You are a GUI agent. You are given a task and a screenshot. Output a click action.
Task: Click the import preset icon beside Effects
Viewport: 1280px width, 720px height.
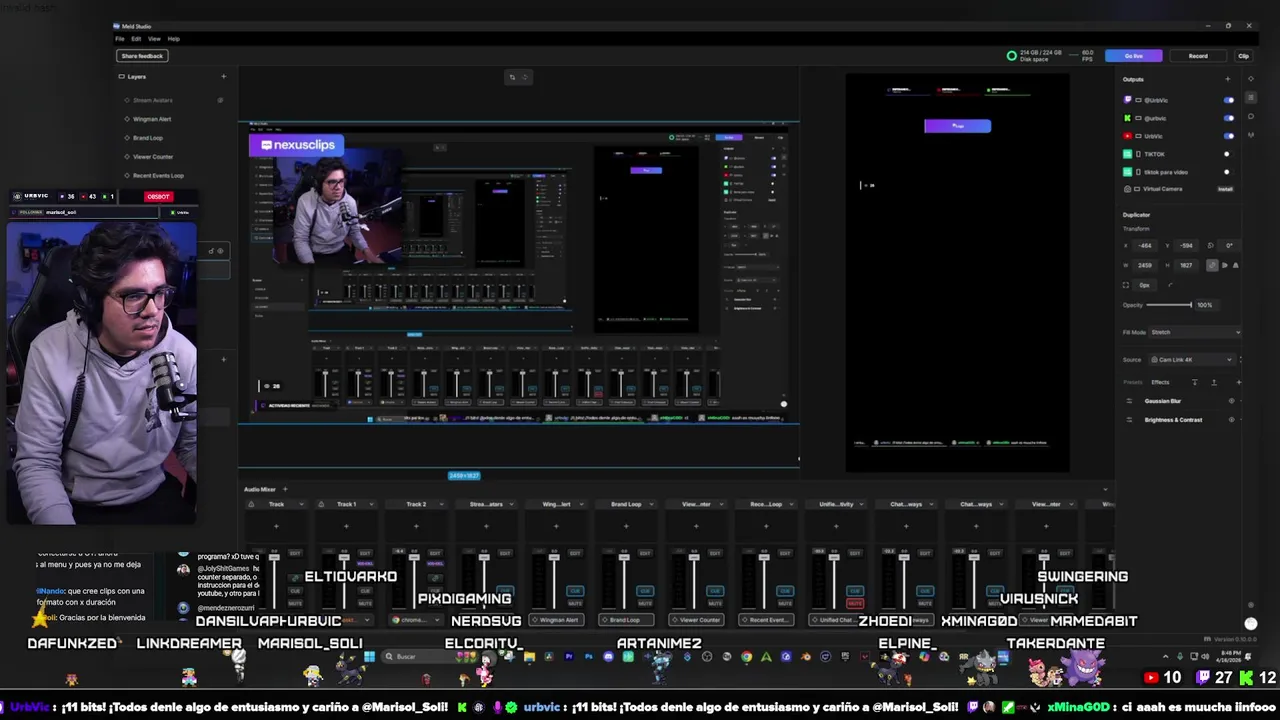pyautogui.click(x=1194, y=382)
